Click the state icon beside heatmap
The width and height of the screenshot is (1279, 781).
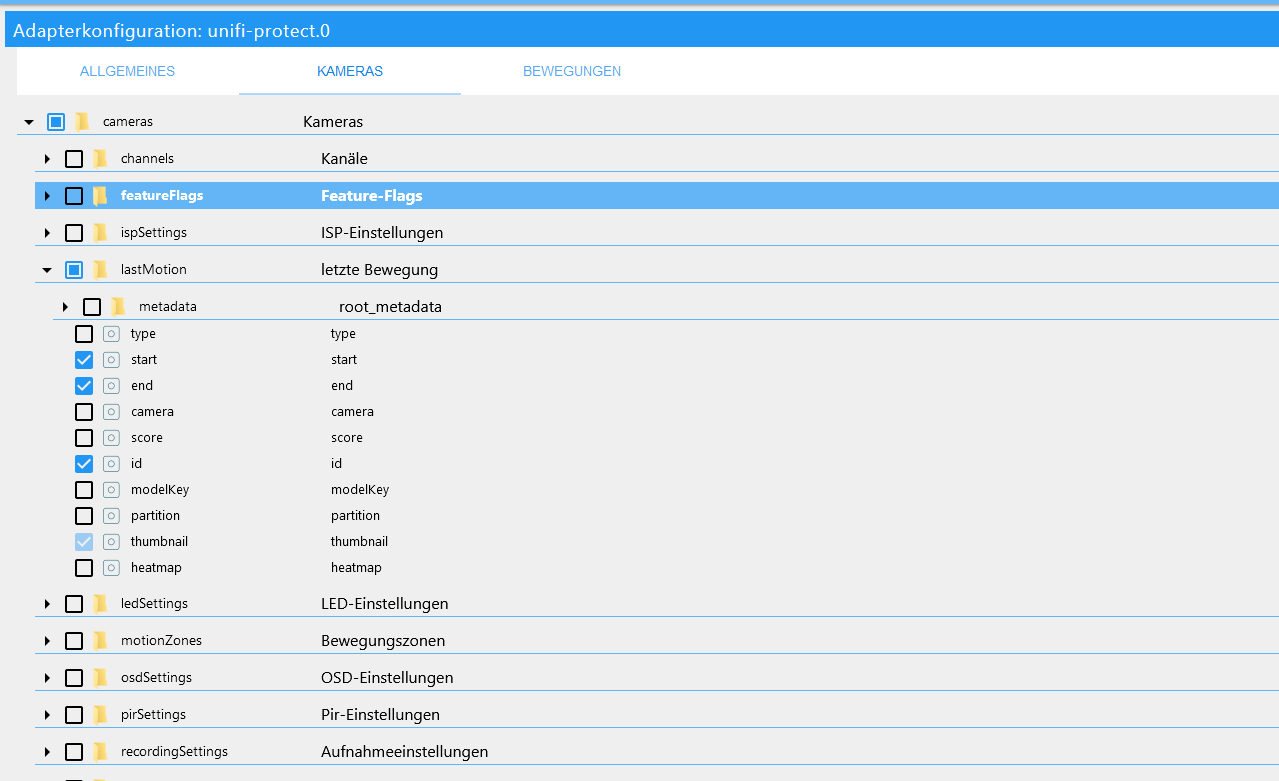tap(111, 568)
